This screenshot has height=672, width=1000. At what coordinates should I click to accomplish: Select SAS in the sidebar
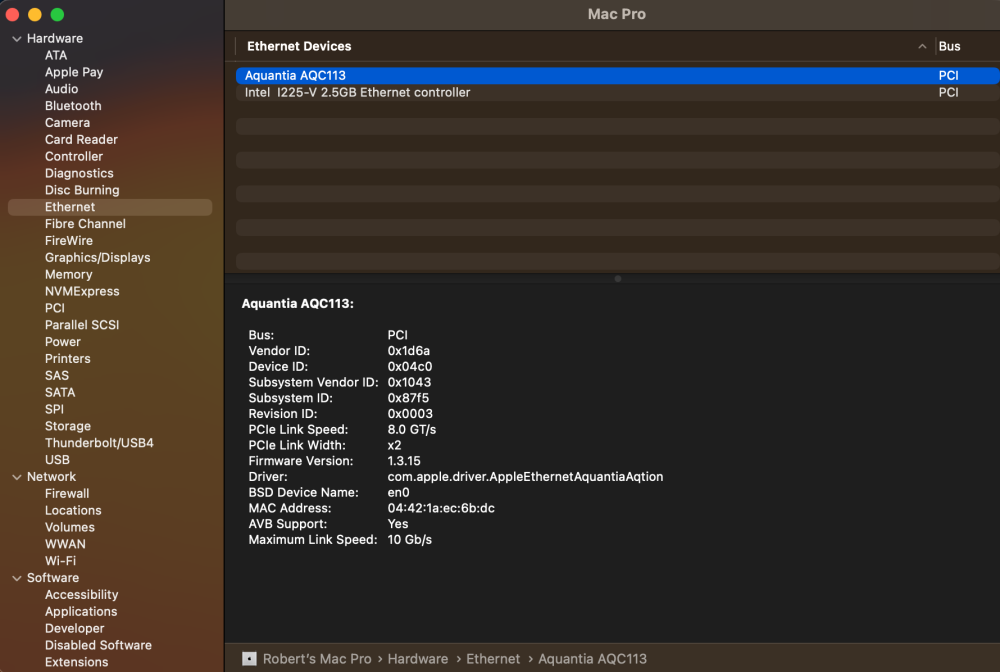pyautogui.click(x=57, y=376)
